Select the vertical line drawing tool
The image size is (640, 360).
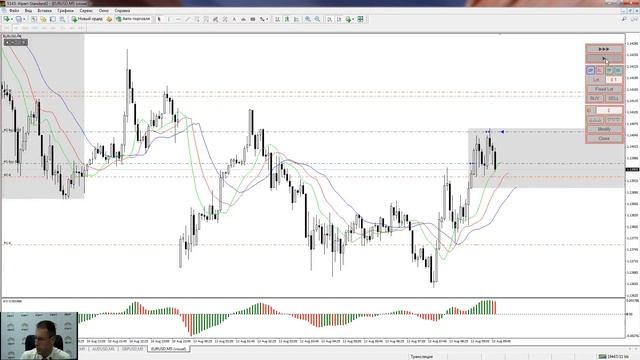tap(169, 19)
